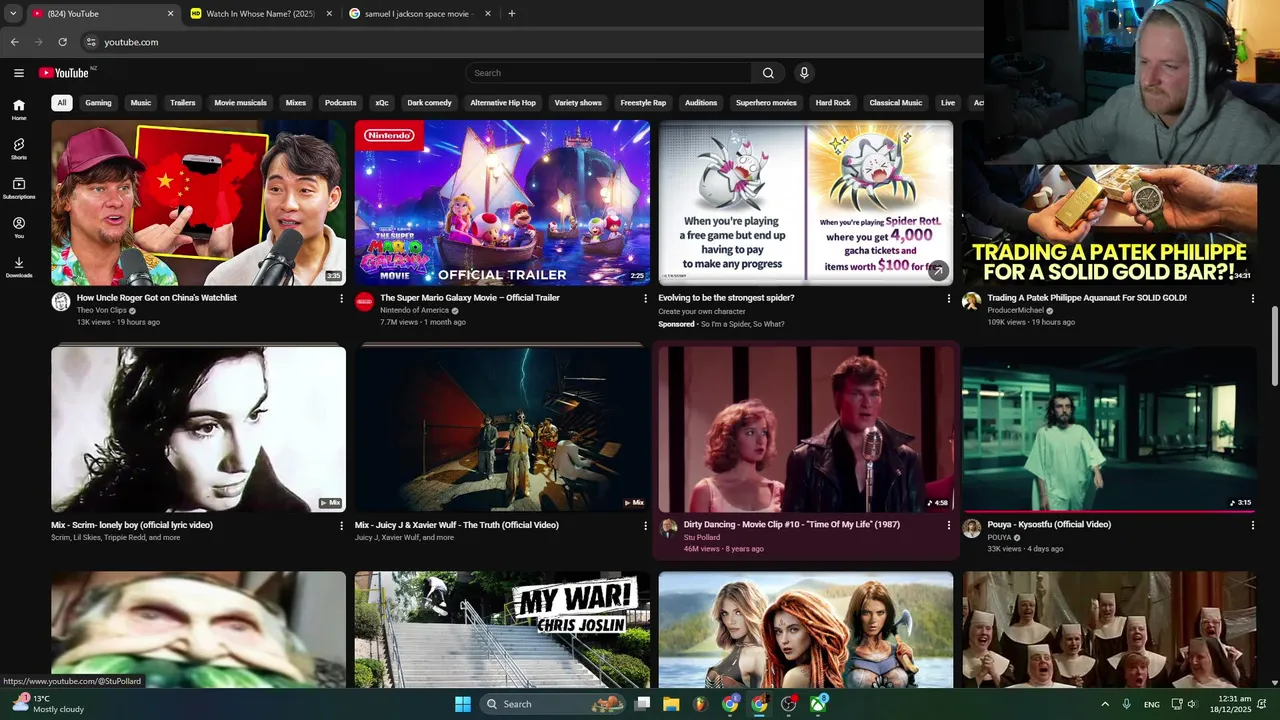The height and width of the screenshot is (720, 1280).
Task: Open Downloads in the sidebar
Action: point(19,268)
